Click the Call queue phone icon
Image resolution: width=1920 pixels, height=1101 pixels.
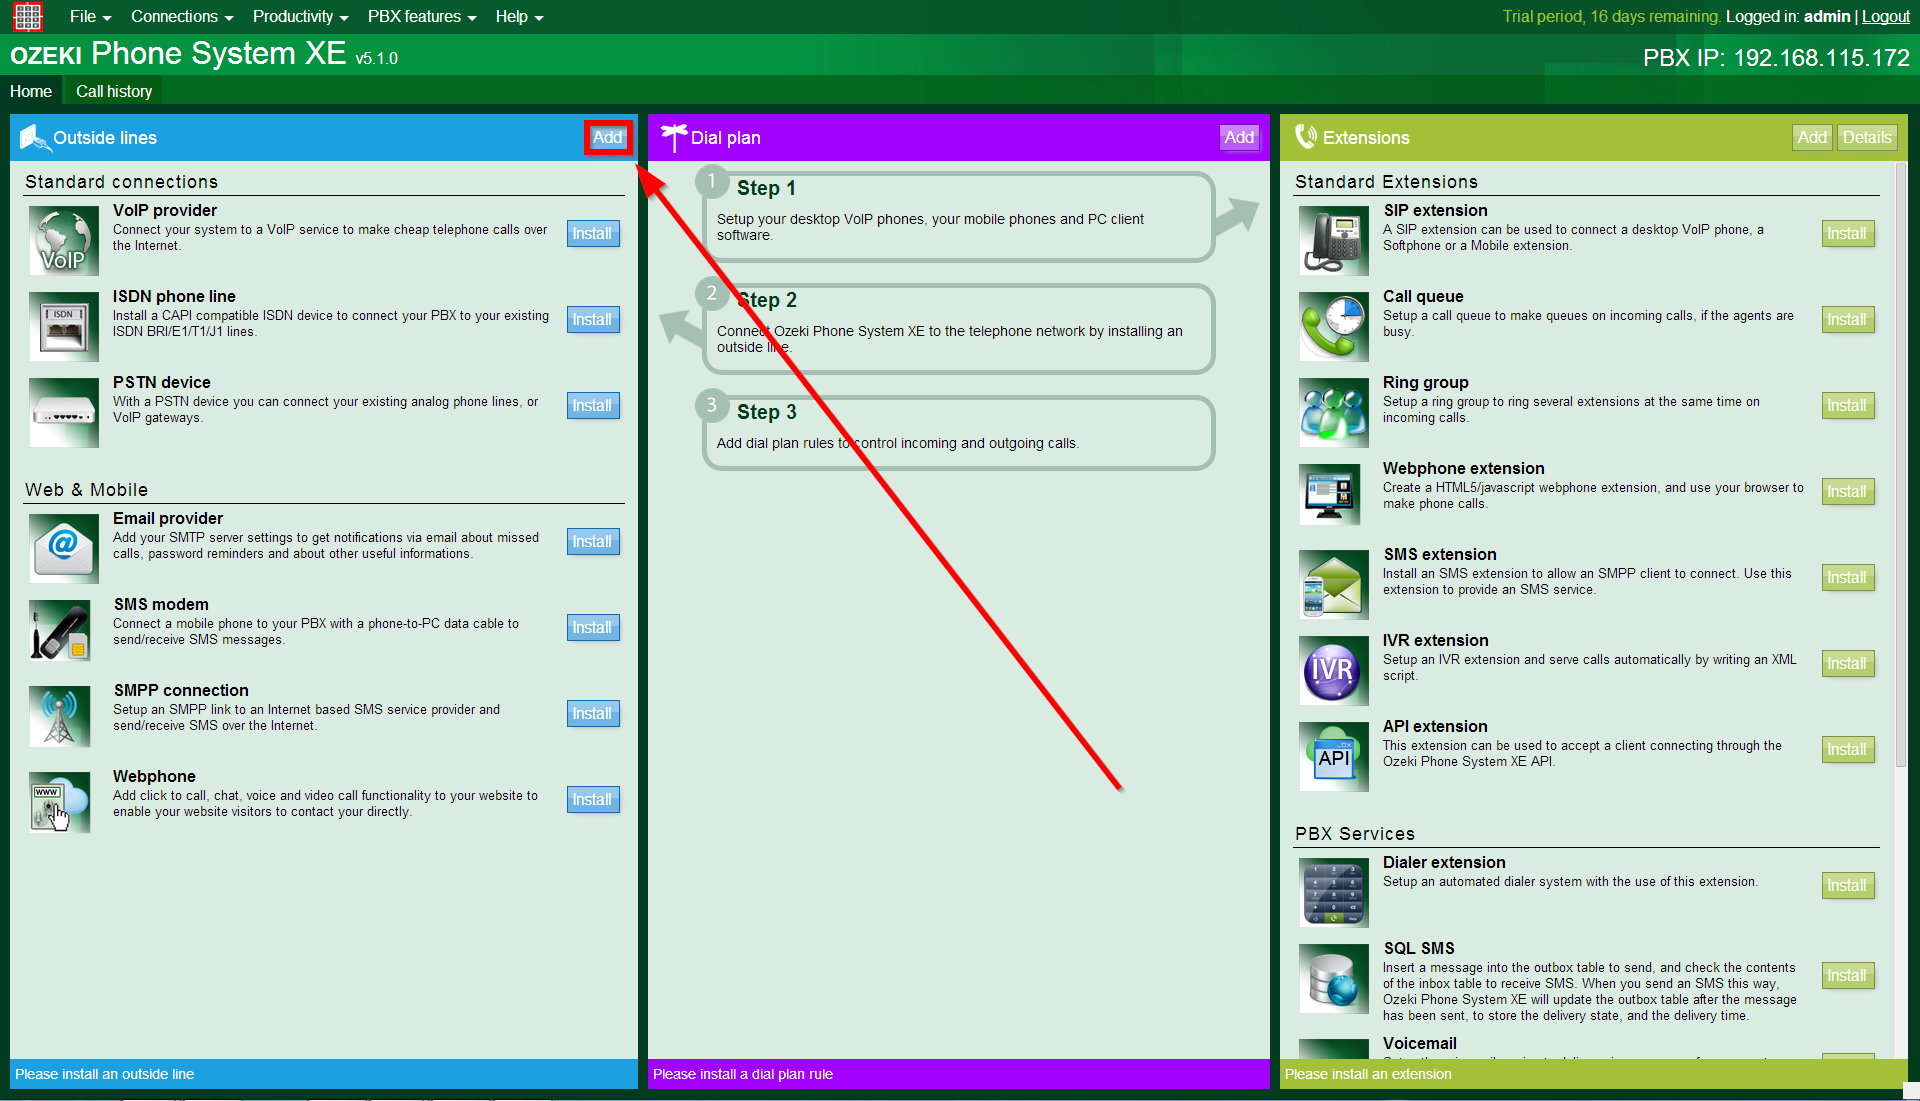(x=1333, y=327)
